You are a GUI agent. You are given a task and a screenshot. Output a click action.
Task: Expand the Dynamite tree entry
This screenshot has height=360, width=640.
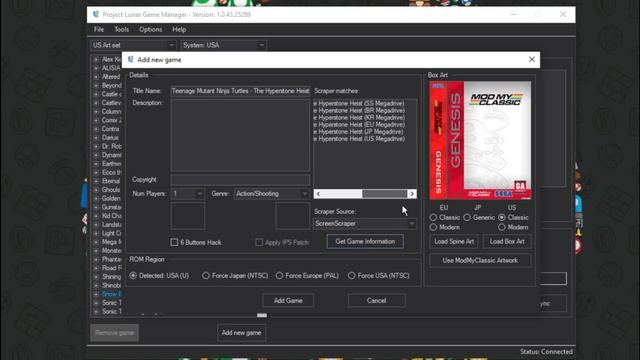96,155
